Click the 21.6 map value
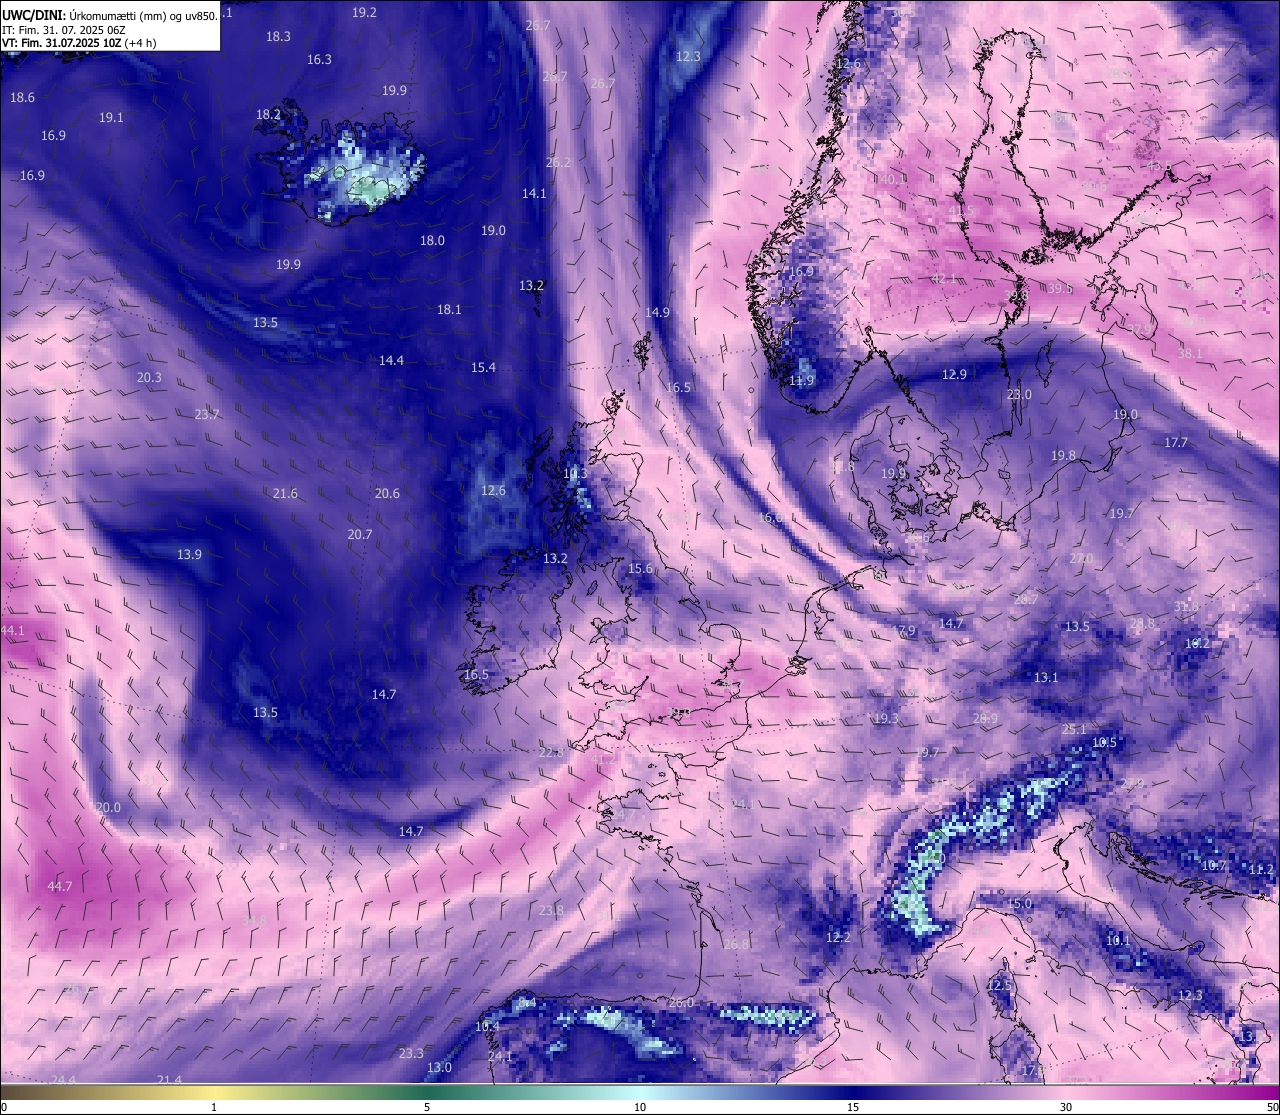 click(x=285, y=493)
